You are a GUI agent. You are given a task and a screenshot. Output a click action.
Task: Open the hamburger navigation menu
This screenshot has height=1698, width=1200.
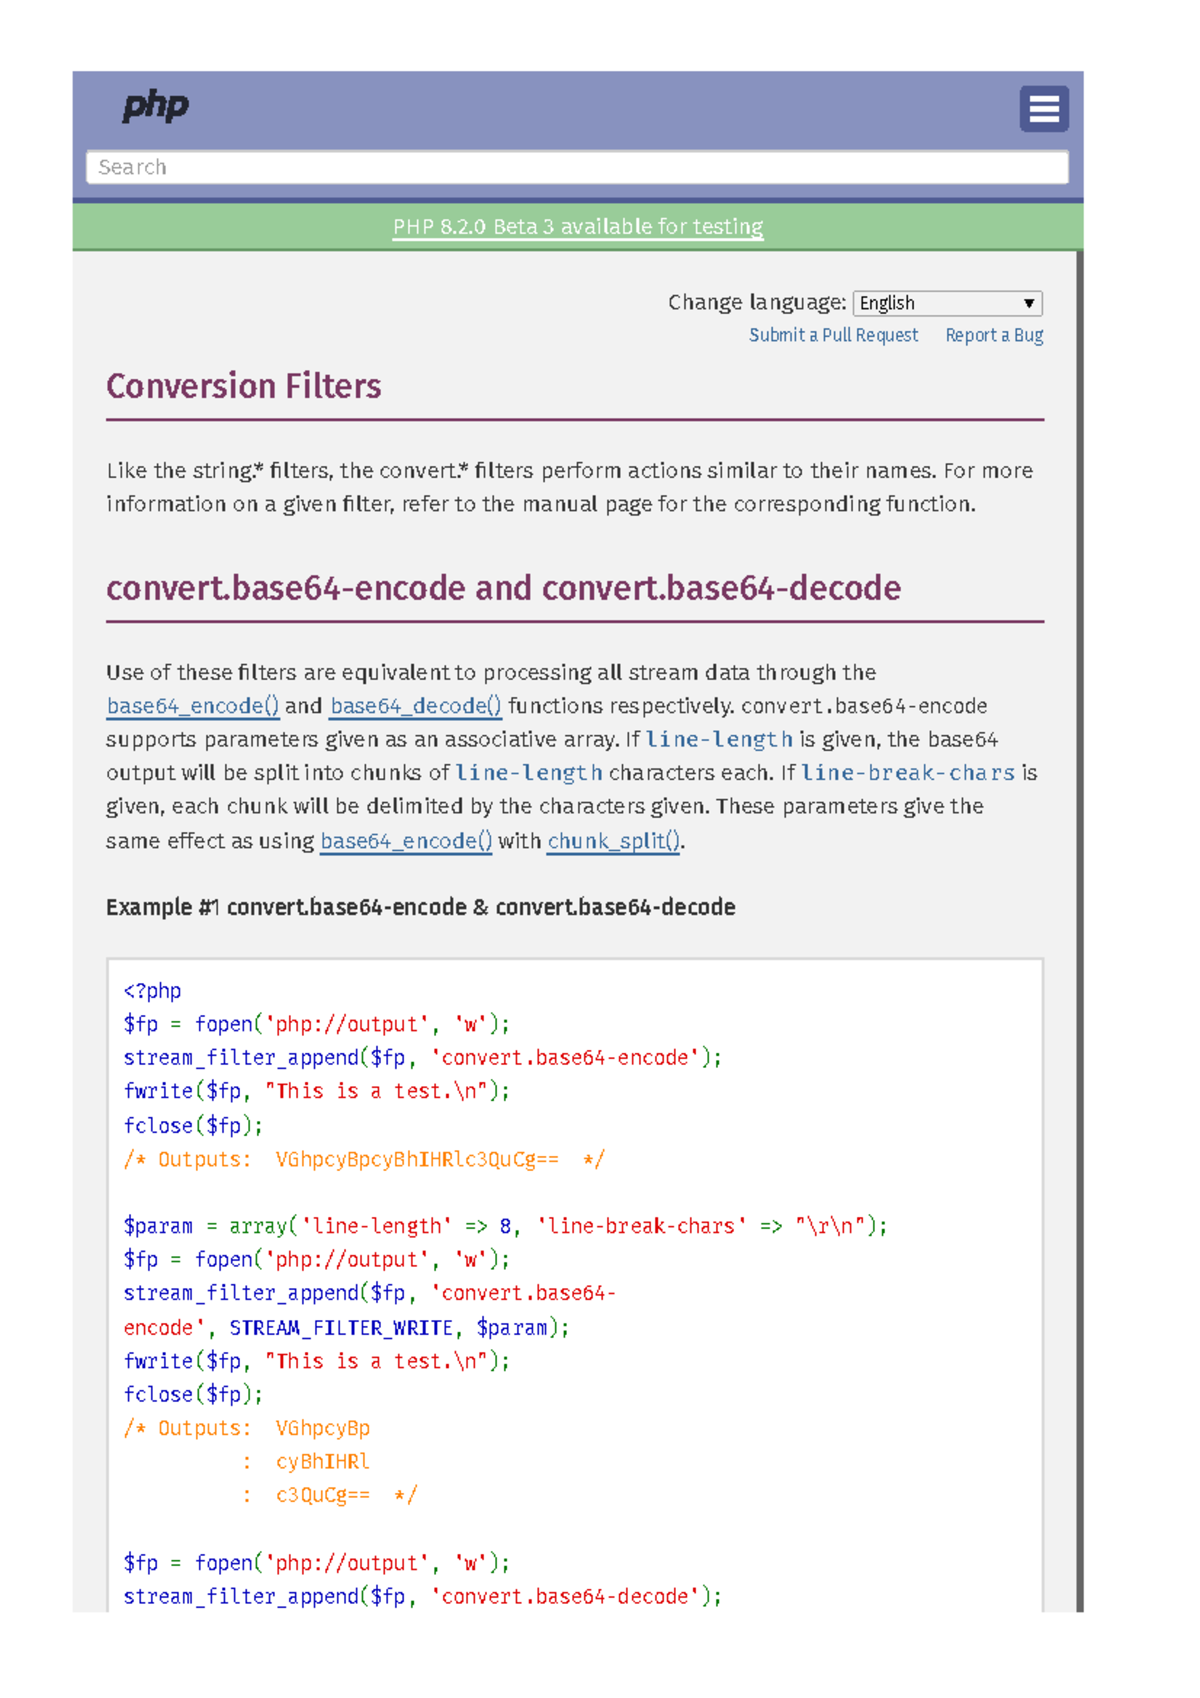(x=1043, y=109)
